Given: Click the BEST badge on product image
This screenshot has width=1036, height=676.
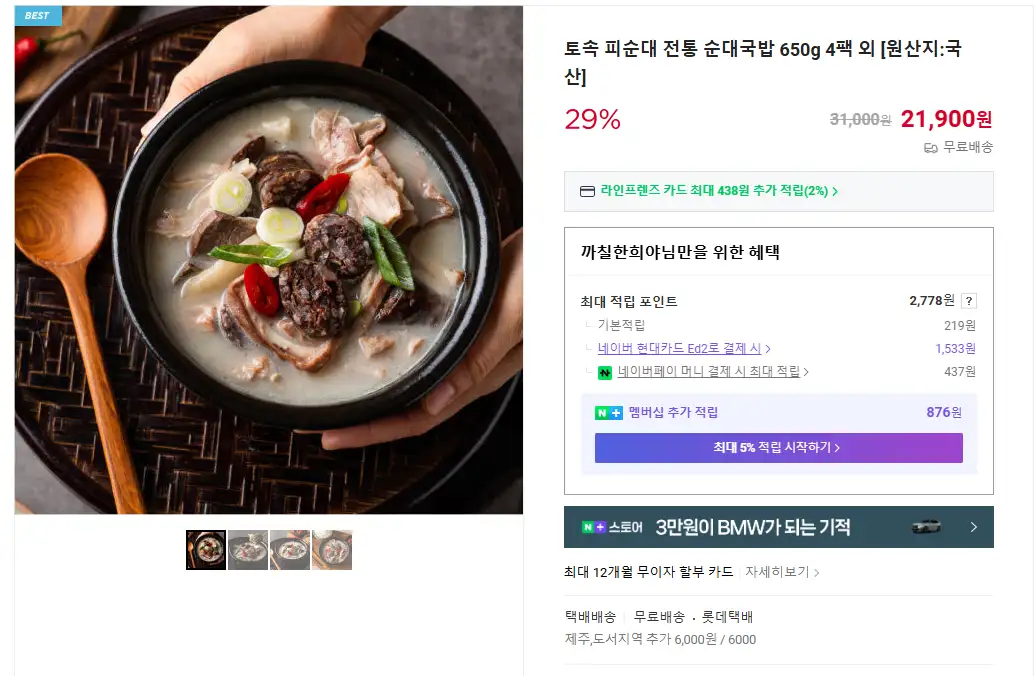Looking at the screenshot, I should coord(37,15).
